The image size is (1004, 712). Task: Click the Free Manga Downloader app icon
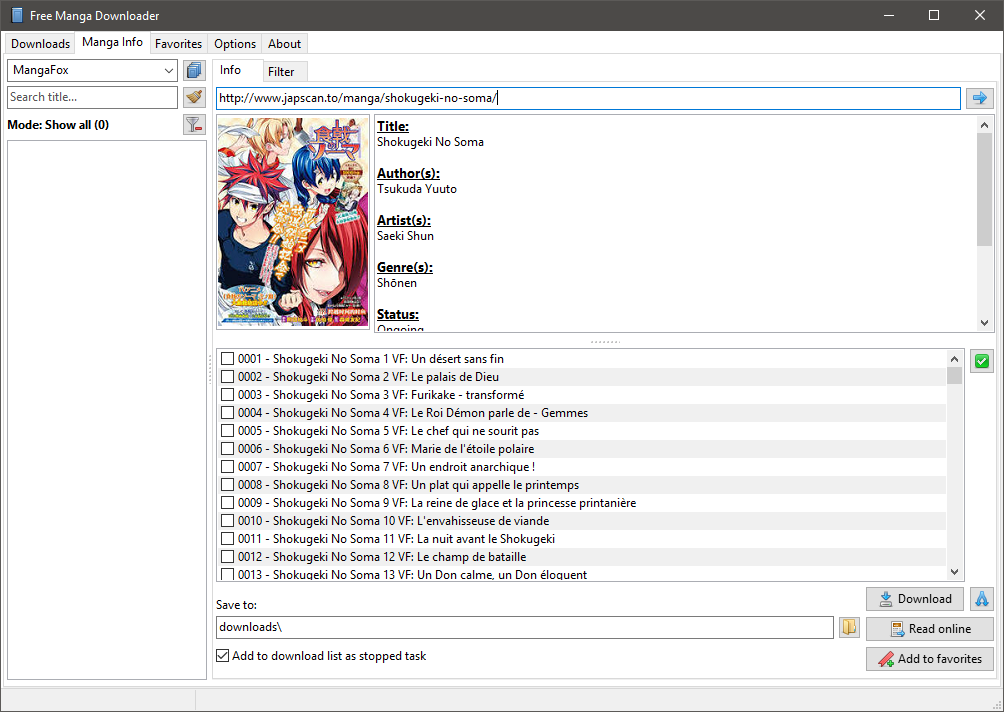point(17,15)
